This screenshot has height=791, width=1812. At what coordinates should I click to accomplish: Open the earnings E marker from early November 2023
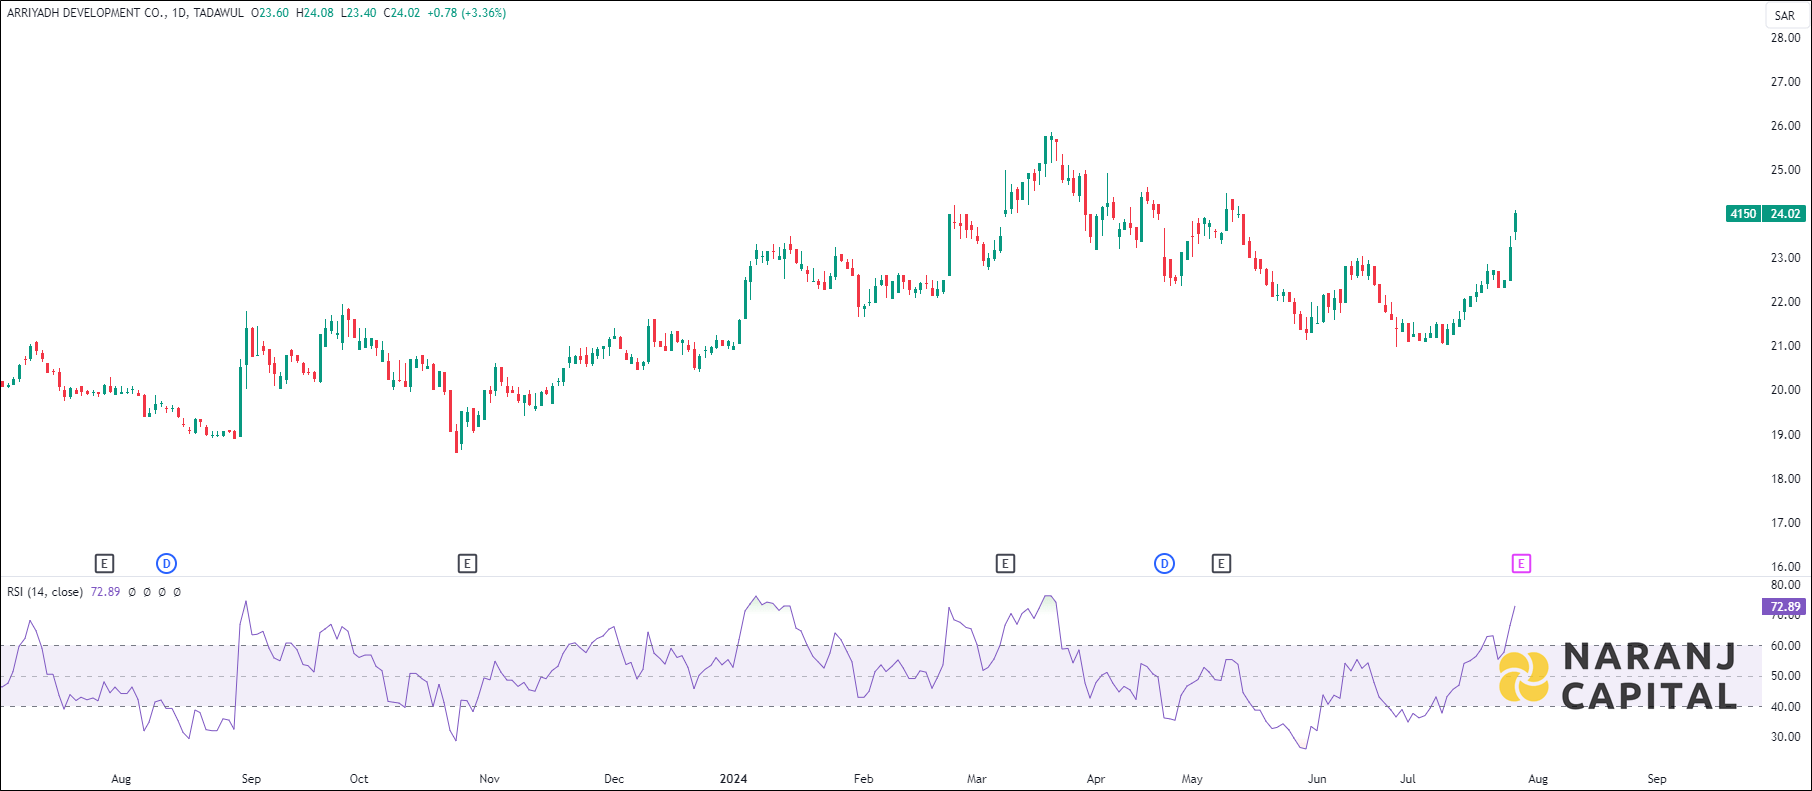[x=467, y=564]
